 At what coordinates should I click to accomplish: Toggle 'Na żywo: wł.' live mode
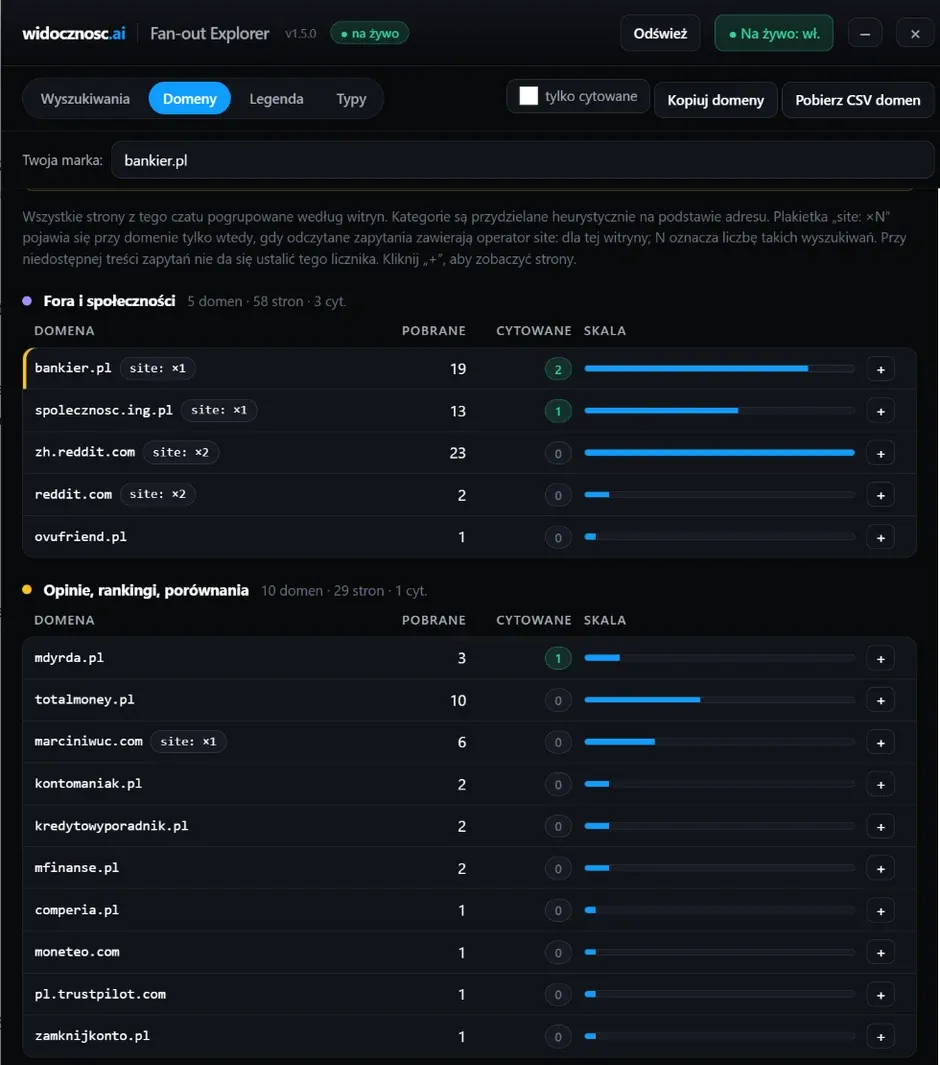[774, 33]
